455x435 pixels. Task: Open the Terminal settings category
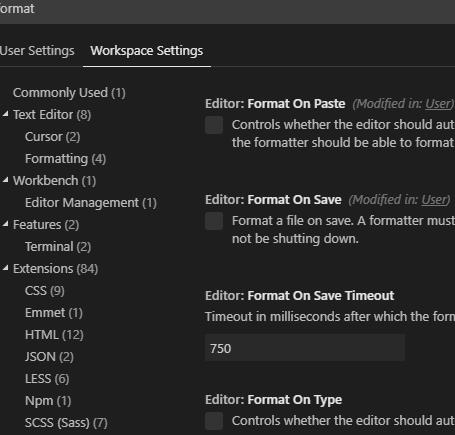tap(58, 247)
